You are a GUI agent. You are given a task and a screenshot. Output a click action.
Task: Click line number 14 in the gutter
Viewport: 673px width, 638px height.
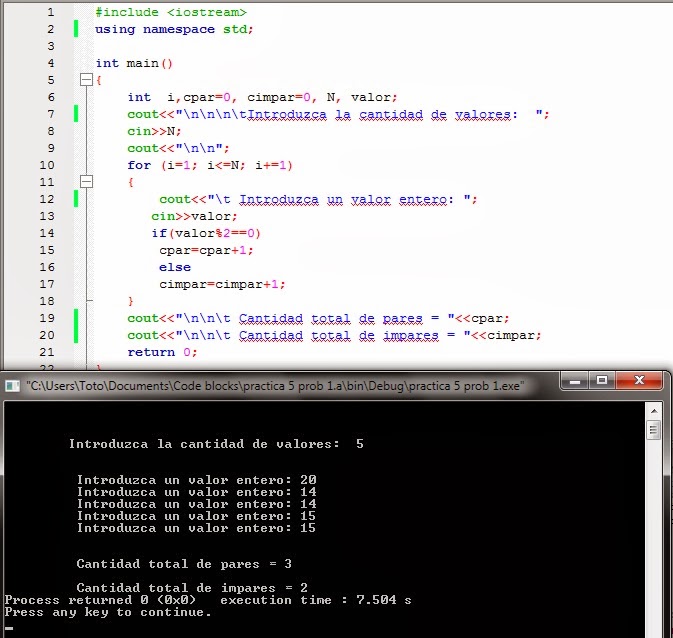pyautogui.click(x=47, y=233)
